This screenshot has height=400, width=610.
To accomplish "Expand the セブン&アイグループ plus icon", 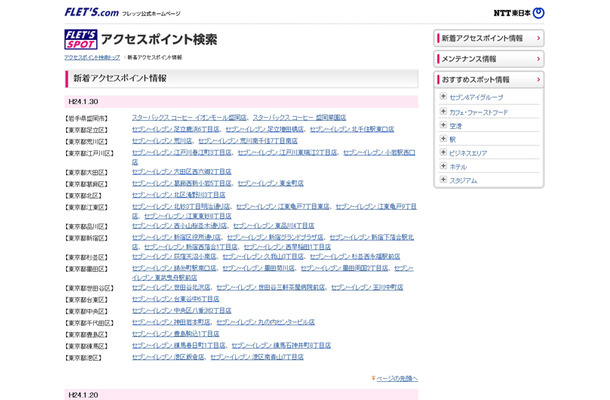I will click(x=443, y=96).
